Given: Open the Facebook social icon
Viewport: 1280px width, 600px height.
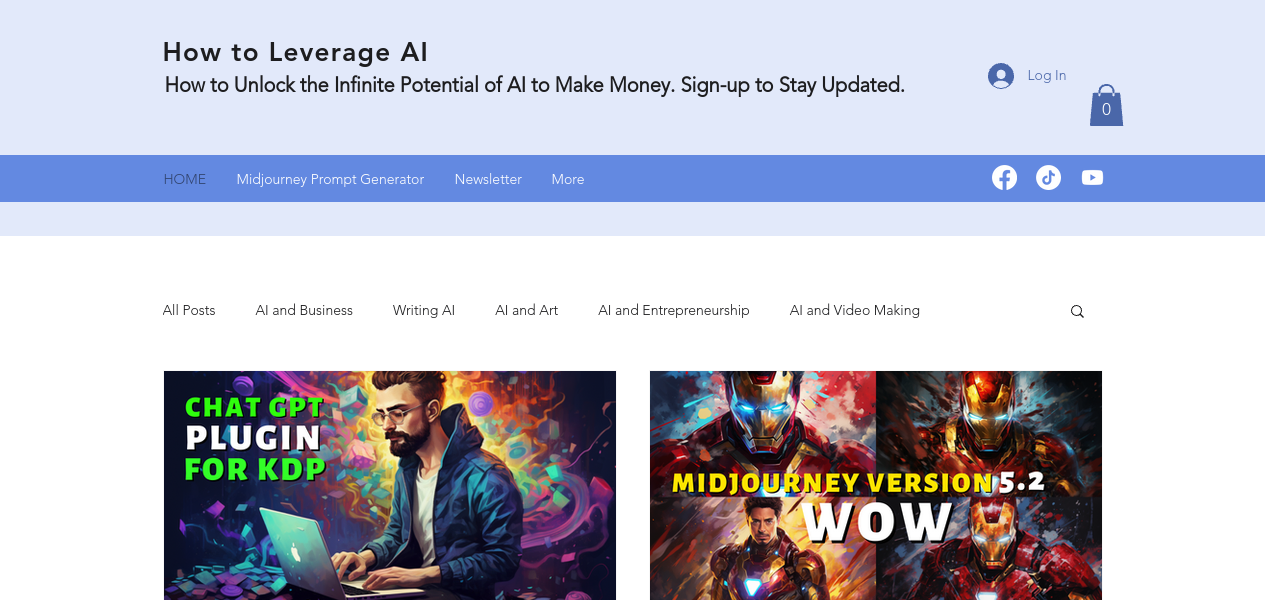Looking at the screenshot, I should tap(1004, 178).
